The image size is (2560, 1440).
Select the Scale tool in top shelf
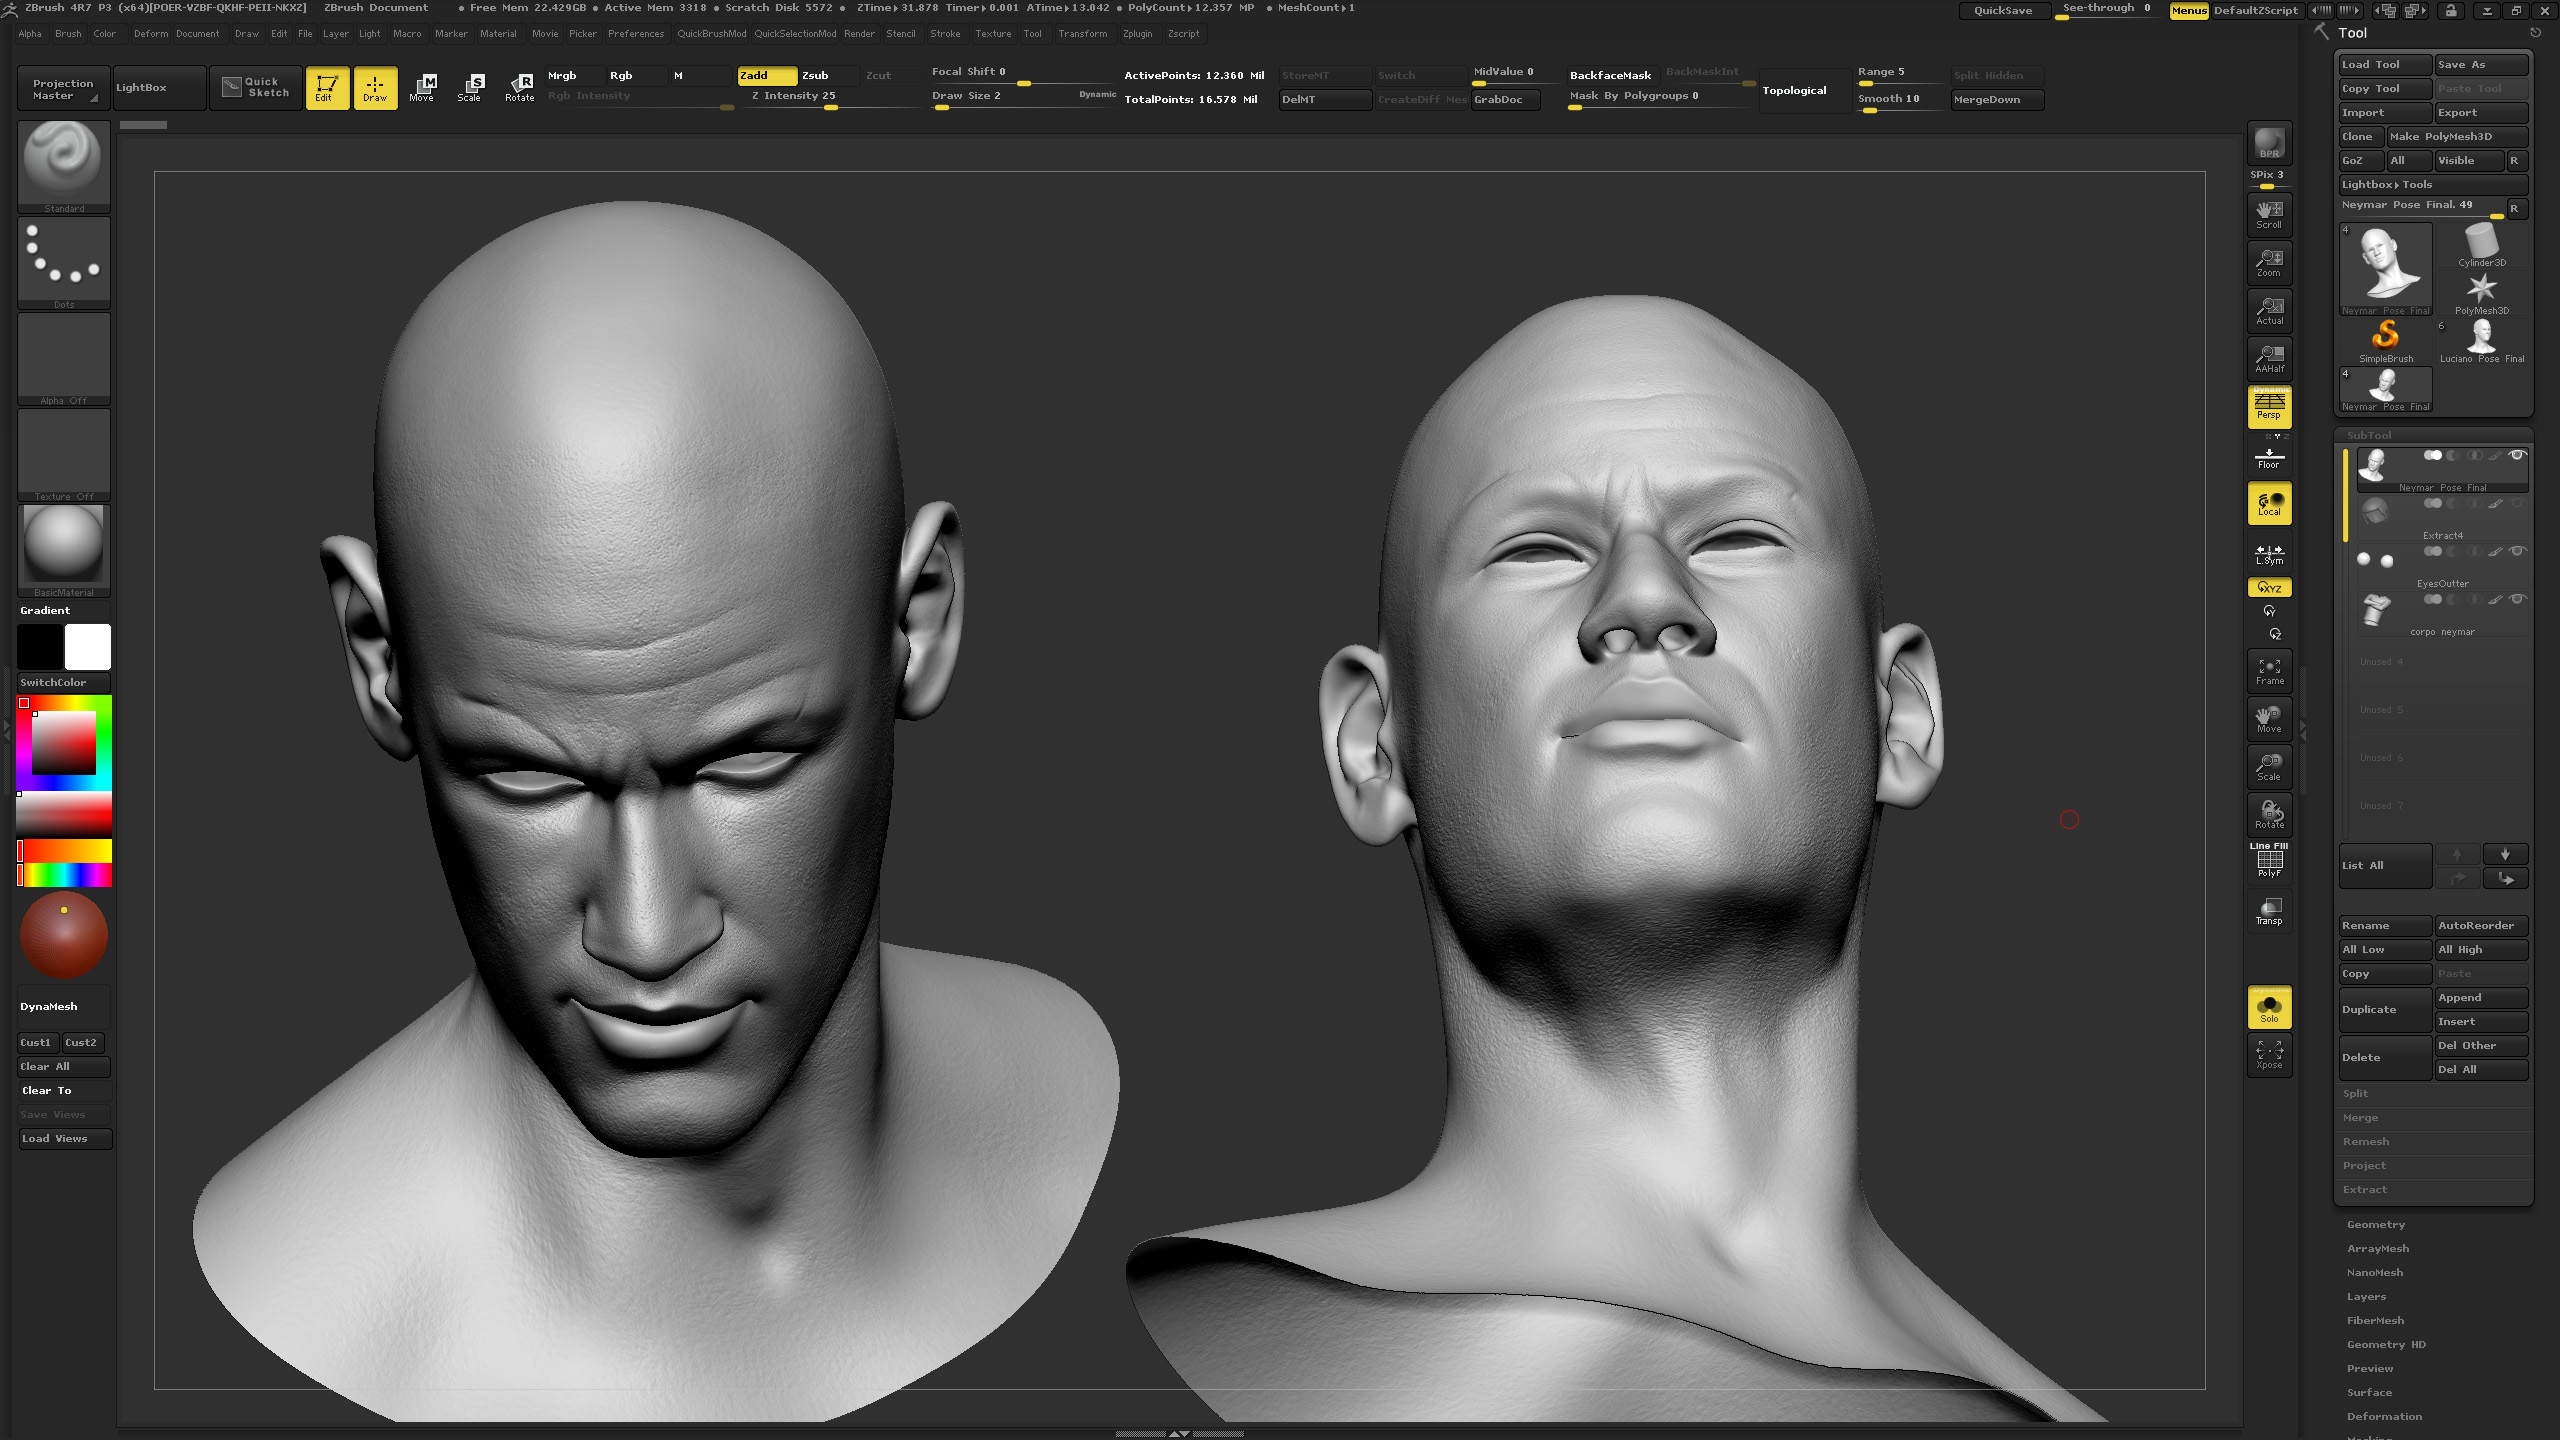470,88
